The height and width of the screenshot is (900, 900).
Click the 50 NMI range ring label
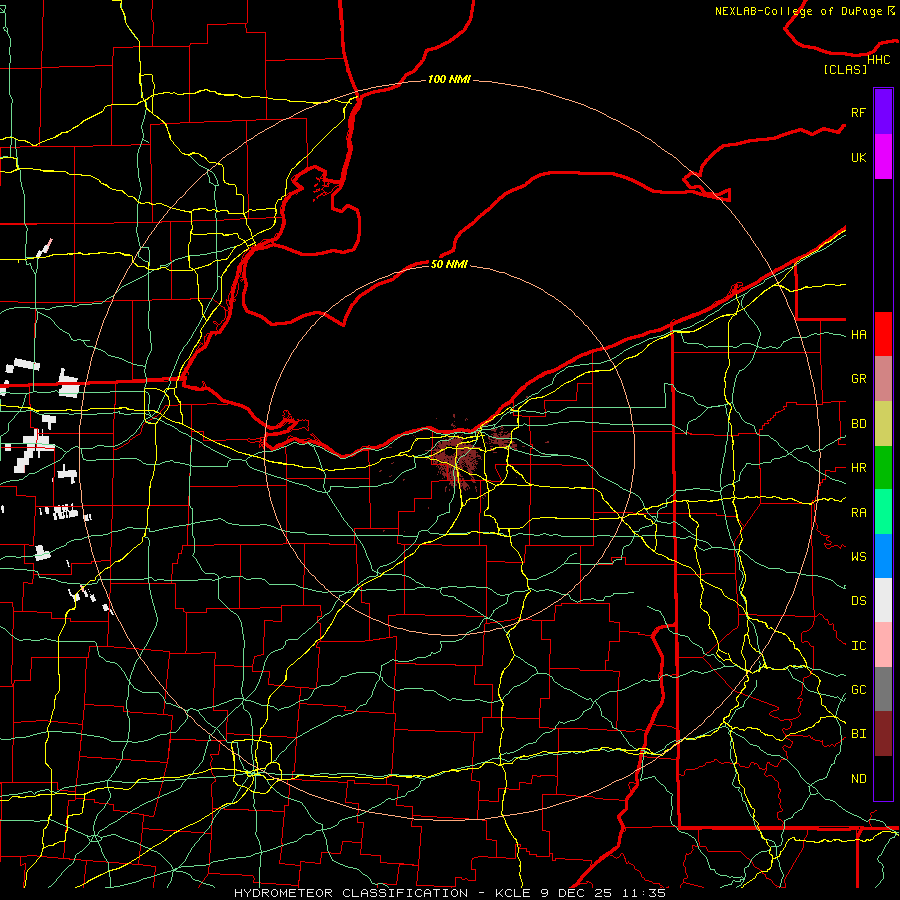449,264
